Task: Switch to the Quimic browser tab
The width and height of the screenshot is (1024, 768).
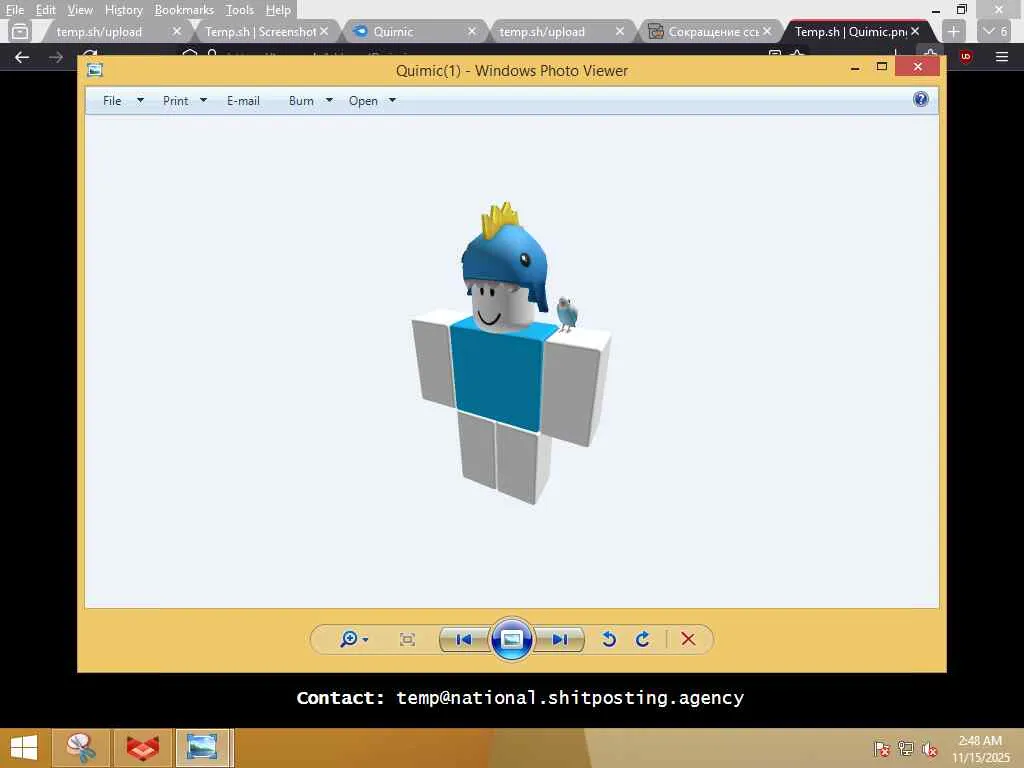Action: tap(405, 31)
